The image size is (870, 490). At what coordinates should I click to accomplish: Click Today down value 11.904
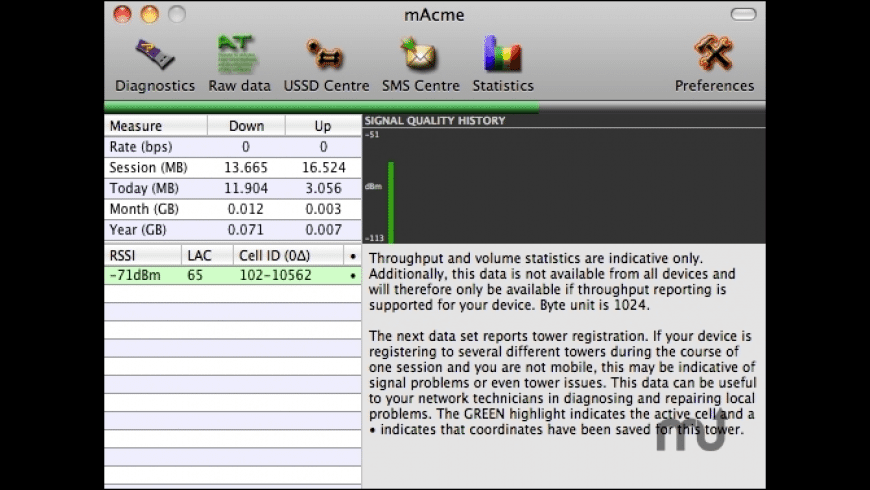click(246, 189)
